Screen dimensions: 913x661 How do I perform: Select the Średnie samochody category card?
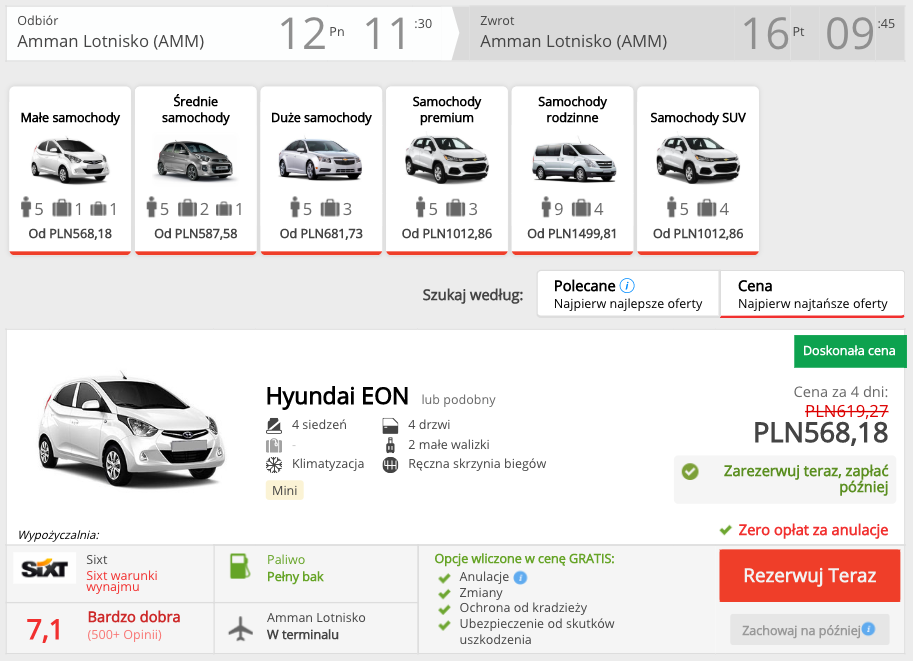(x=196, y=170)
